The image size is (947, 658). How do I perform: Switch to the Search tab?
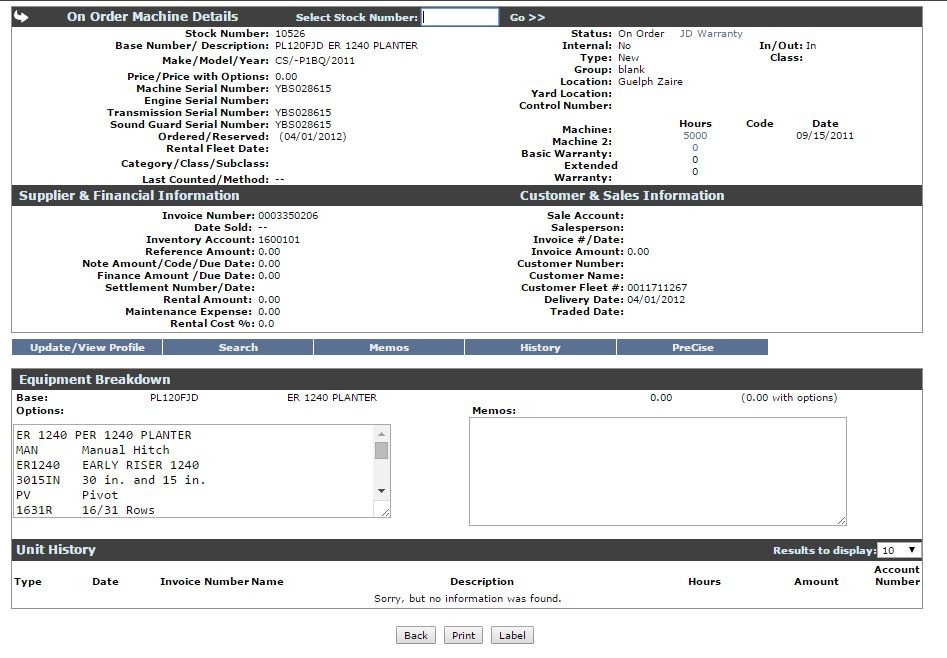pyautogui.click(x=238, y=348)
